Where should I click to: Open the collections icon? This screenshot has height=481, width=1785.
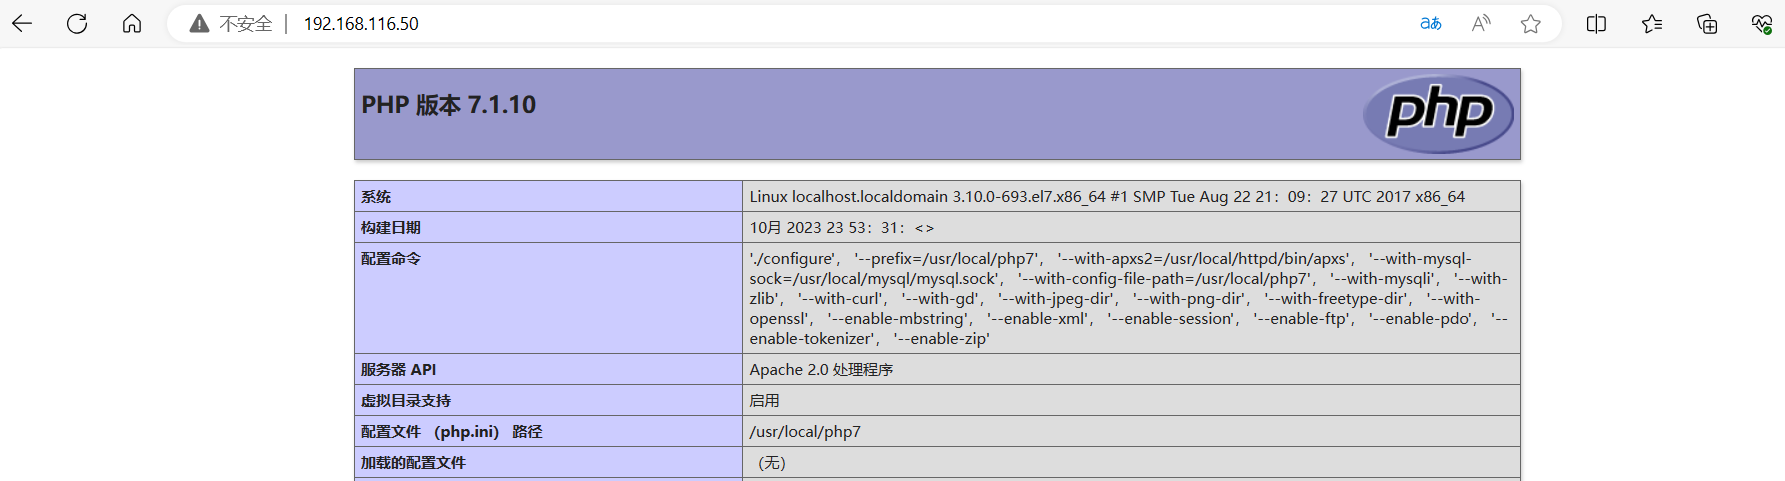click(1707, 24)
